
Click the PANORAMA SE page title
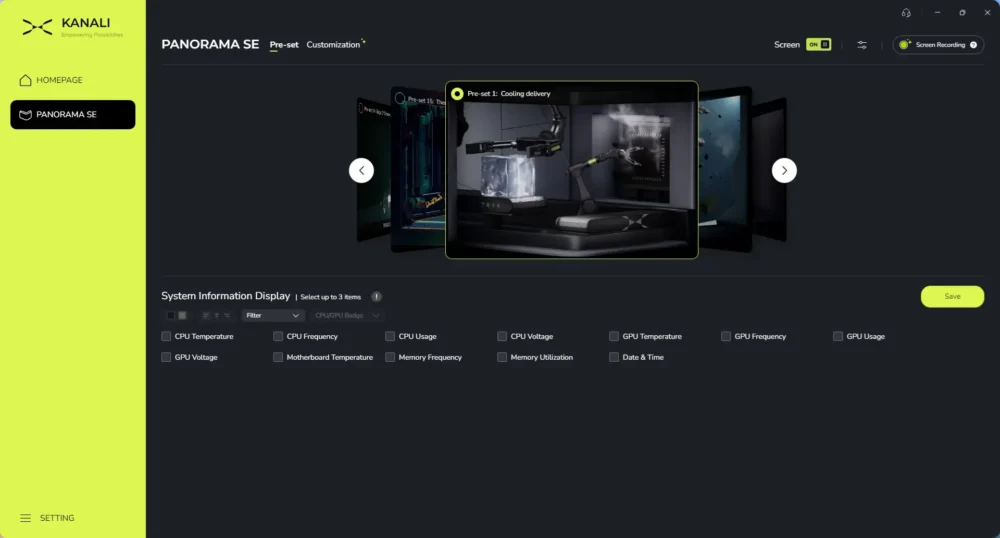pyautogui.click(x=210, y=45)
